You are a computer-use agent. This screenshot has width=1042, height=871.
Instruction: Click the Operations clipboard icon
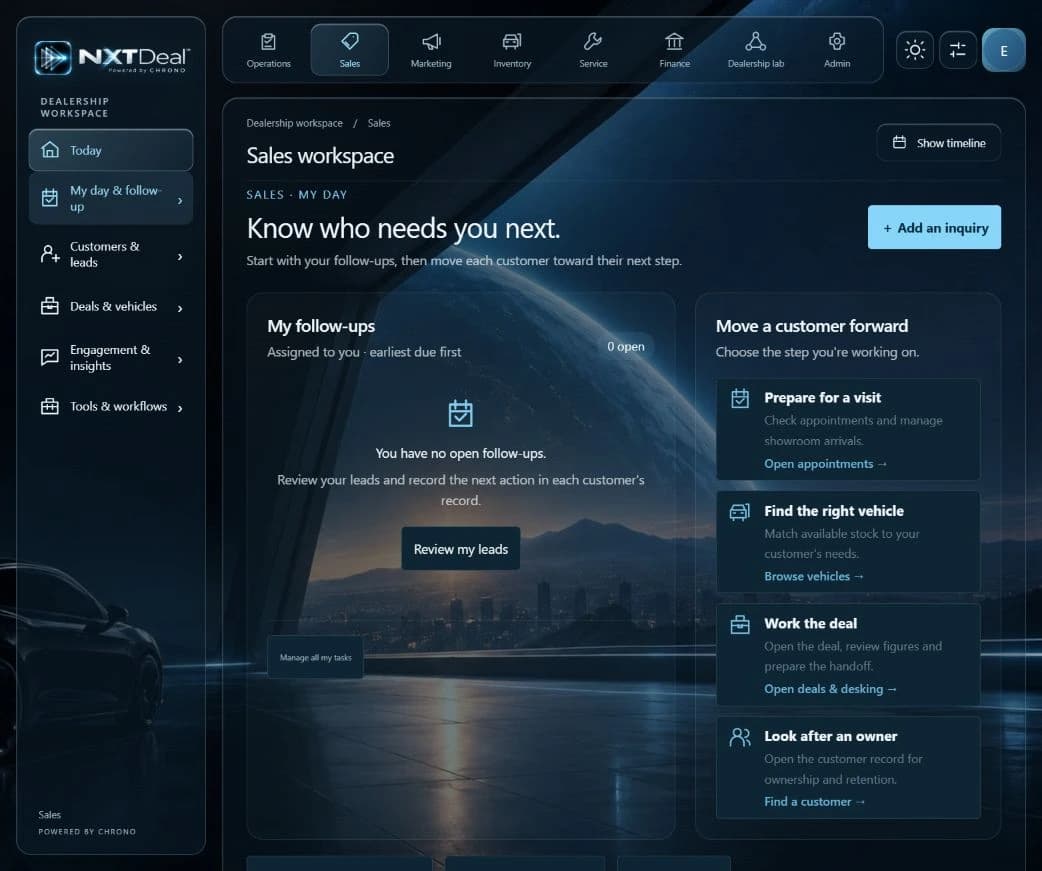[x=268, y=42]
